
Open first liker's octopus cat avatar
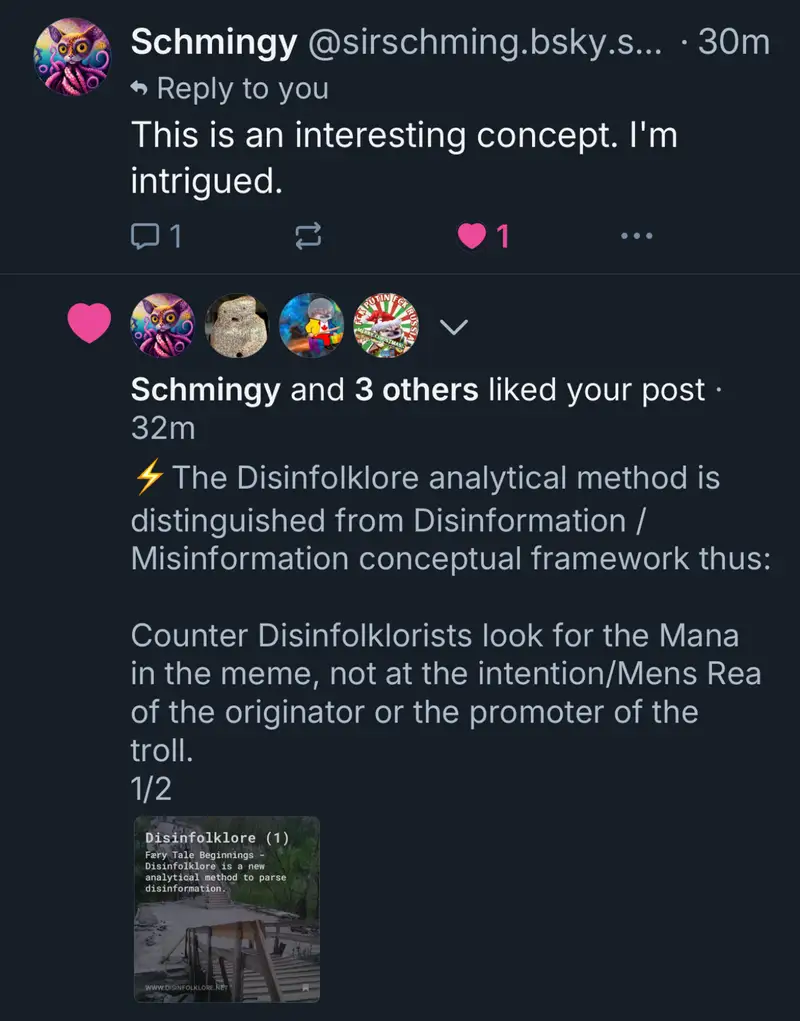(163, 325)
